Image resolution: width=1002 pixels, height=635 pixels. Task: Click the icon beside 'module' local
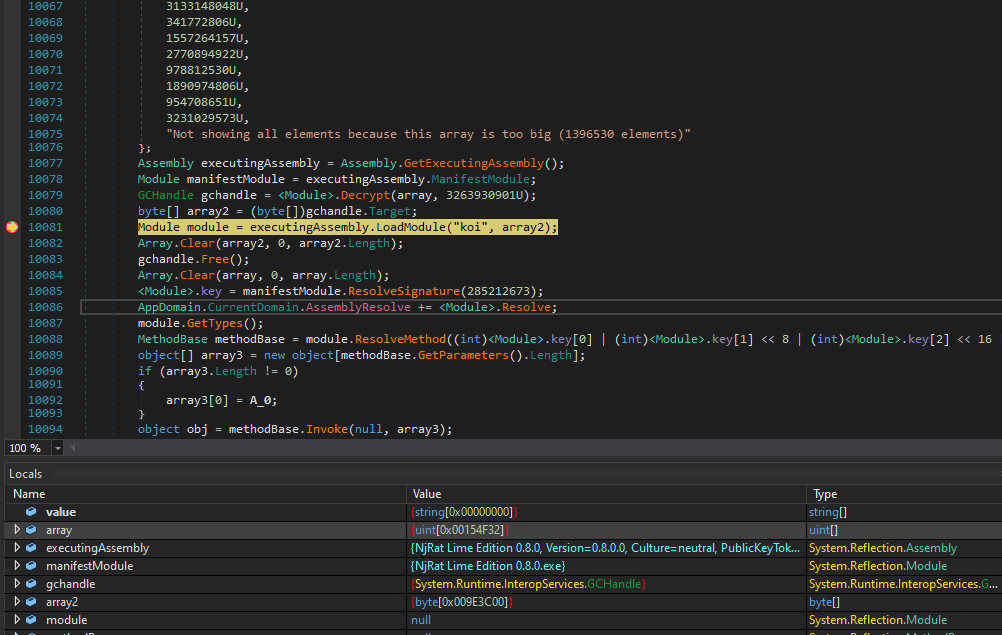pyautogui.click(x=31, y=620)
